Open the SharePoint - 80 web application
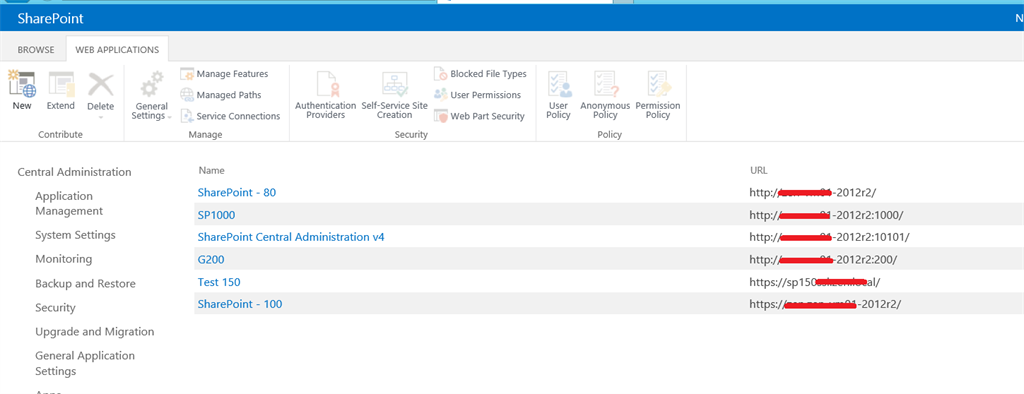1024x394 pixels. coord(241,193)
